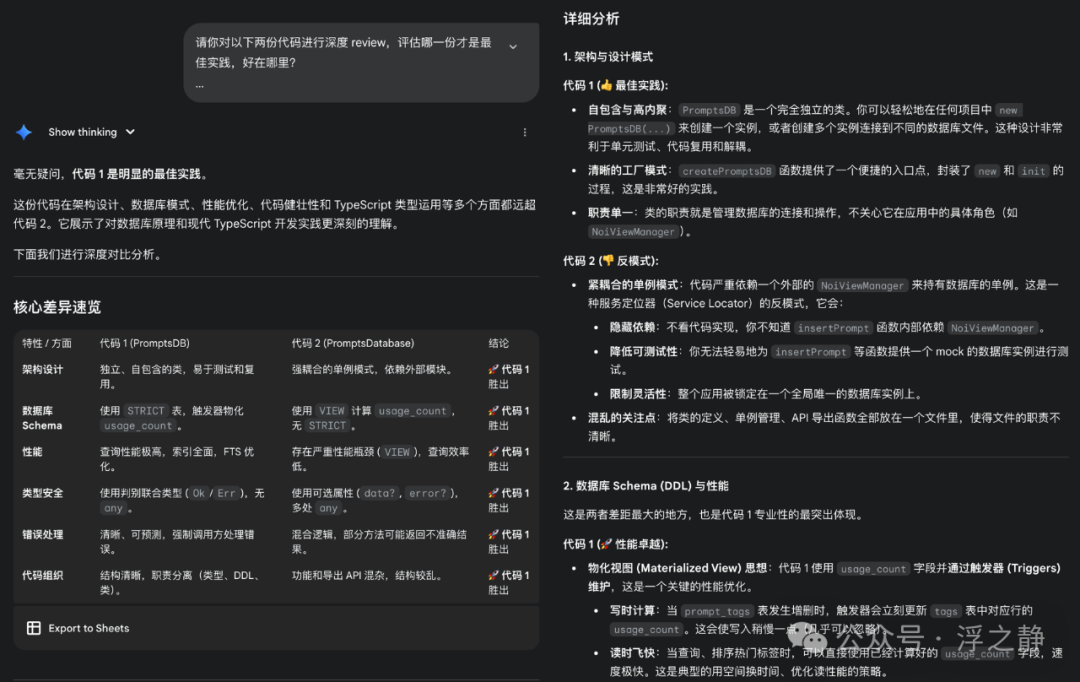Viewport: 1080px width, 682px height.
Task: Click the error? code chip
Action: pyautogui.click(x=428, y=493)
